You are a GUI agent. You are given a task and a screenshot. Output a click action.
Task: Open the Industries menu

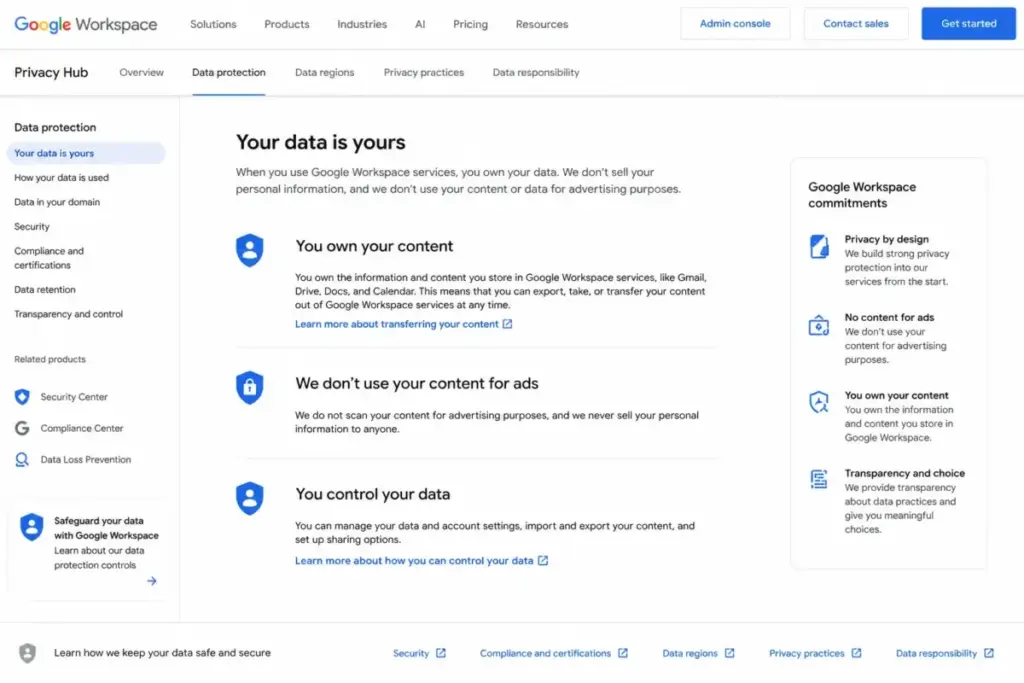point(362,24)
